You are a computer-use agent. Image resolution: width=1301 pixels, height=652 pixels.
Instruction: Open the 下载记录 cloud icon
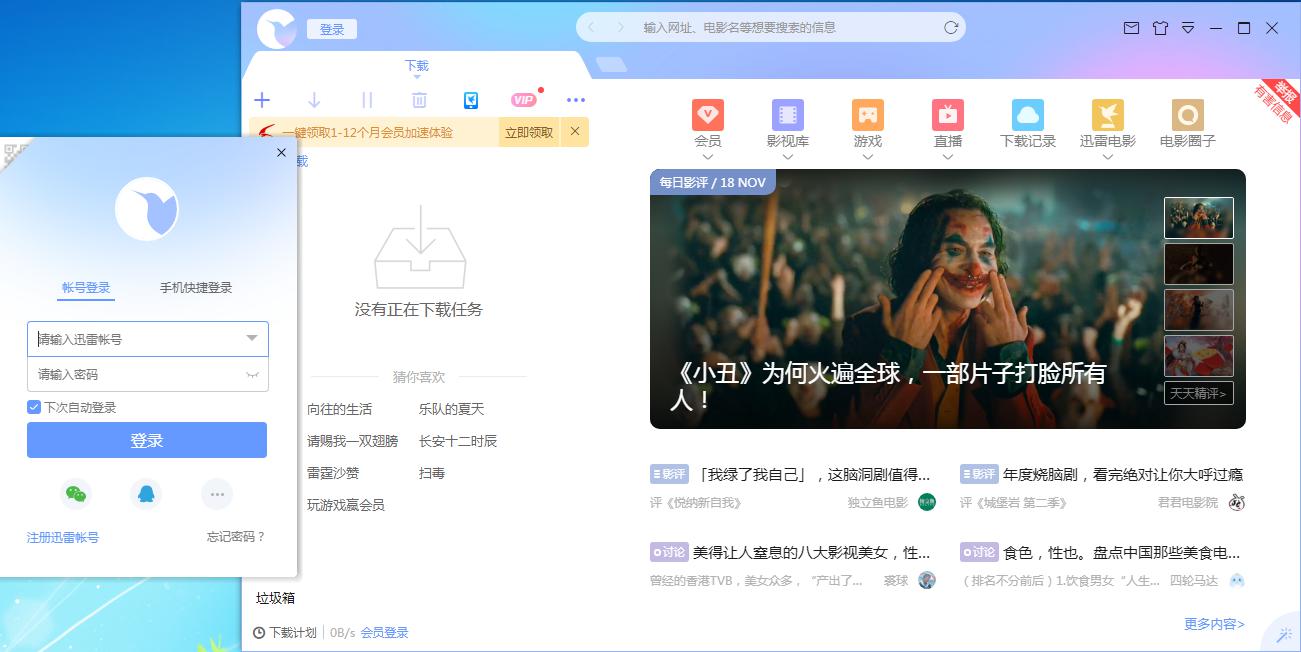[1027, 115]
